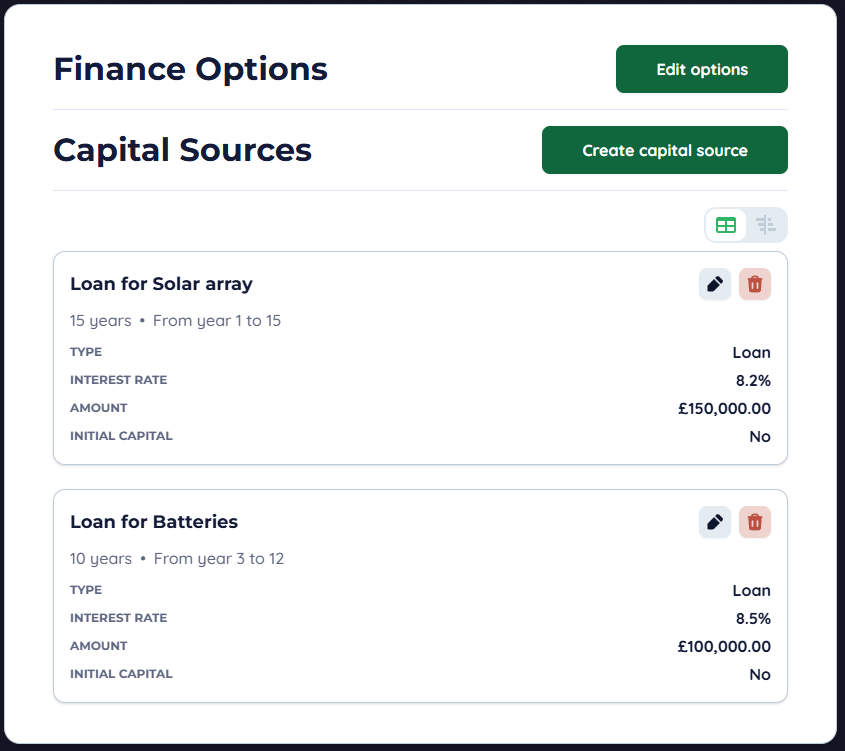Click the Capital Sources heading
Screen dimensions: 845x751
click(182, 150)
